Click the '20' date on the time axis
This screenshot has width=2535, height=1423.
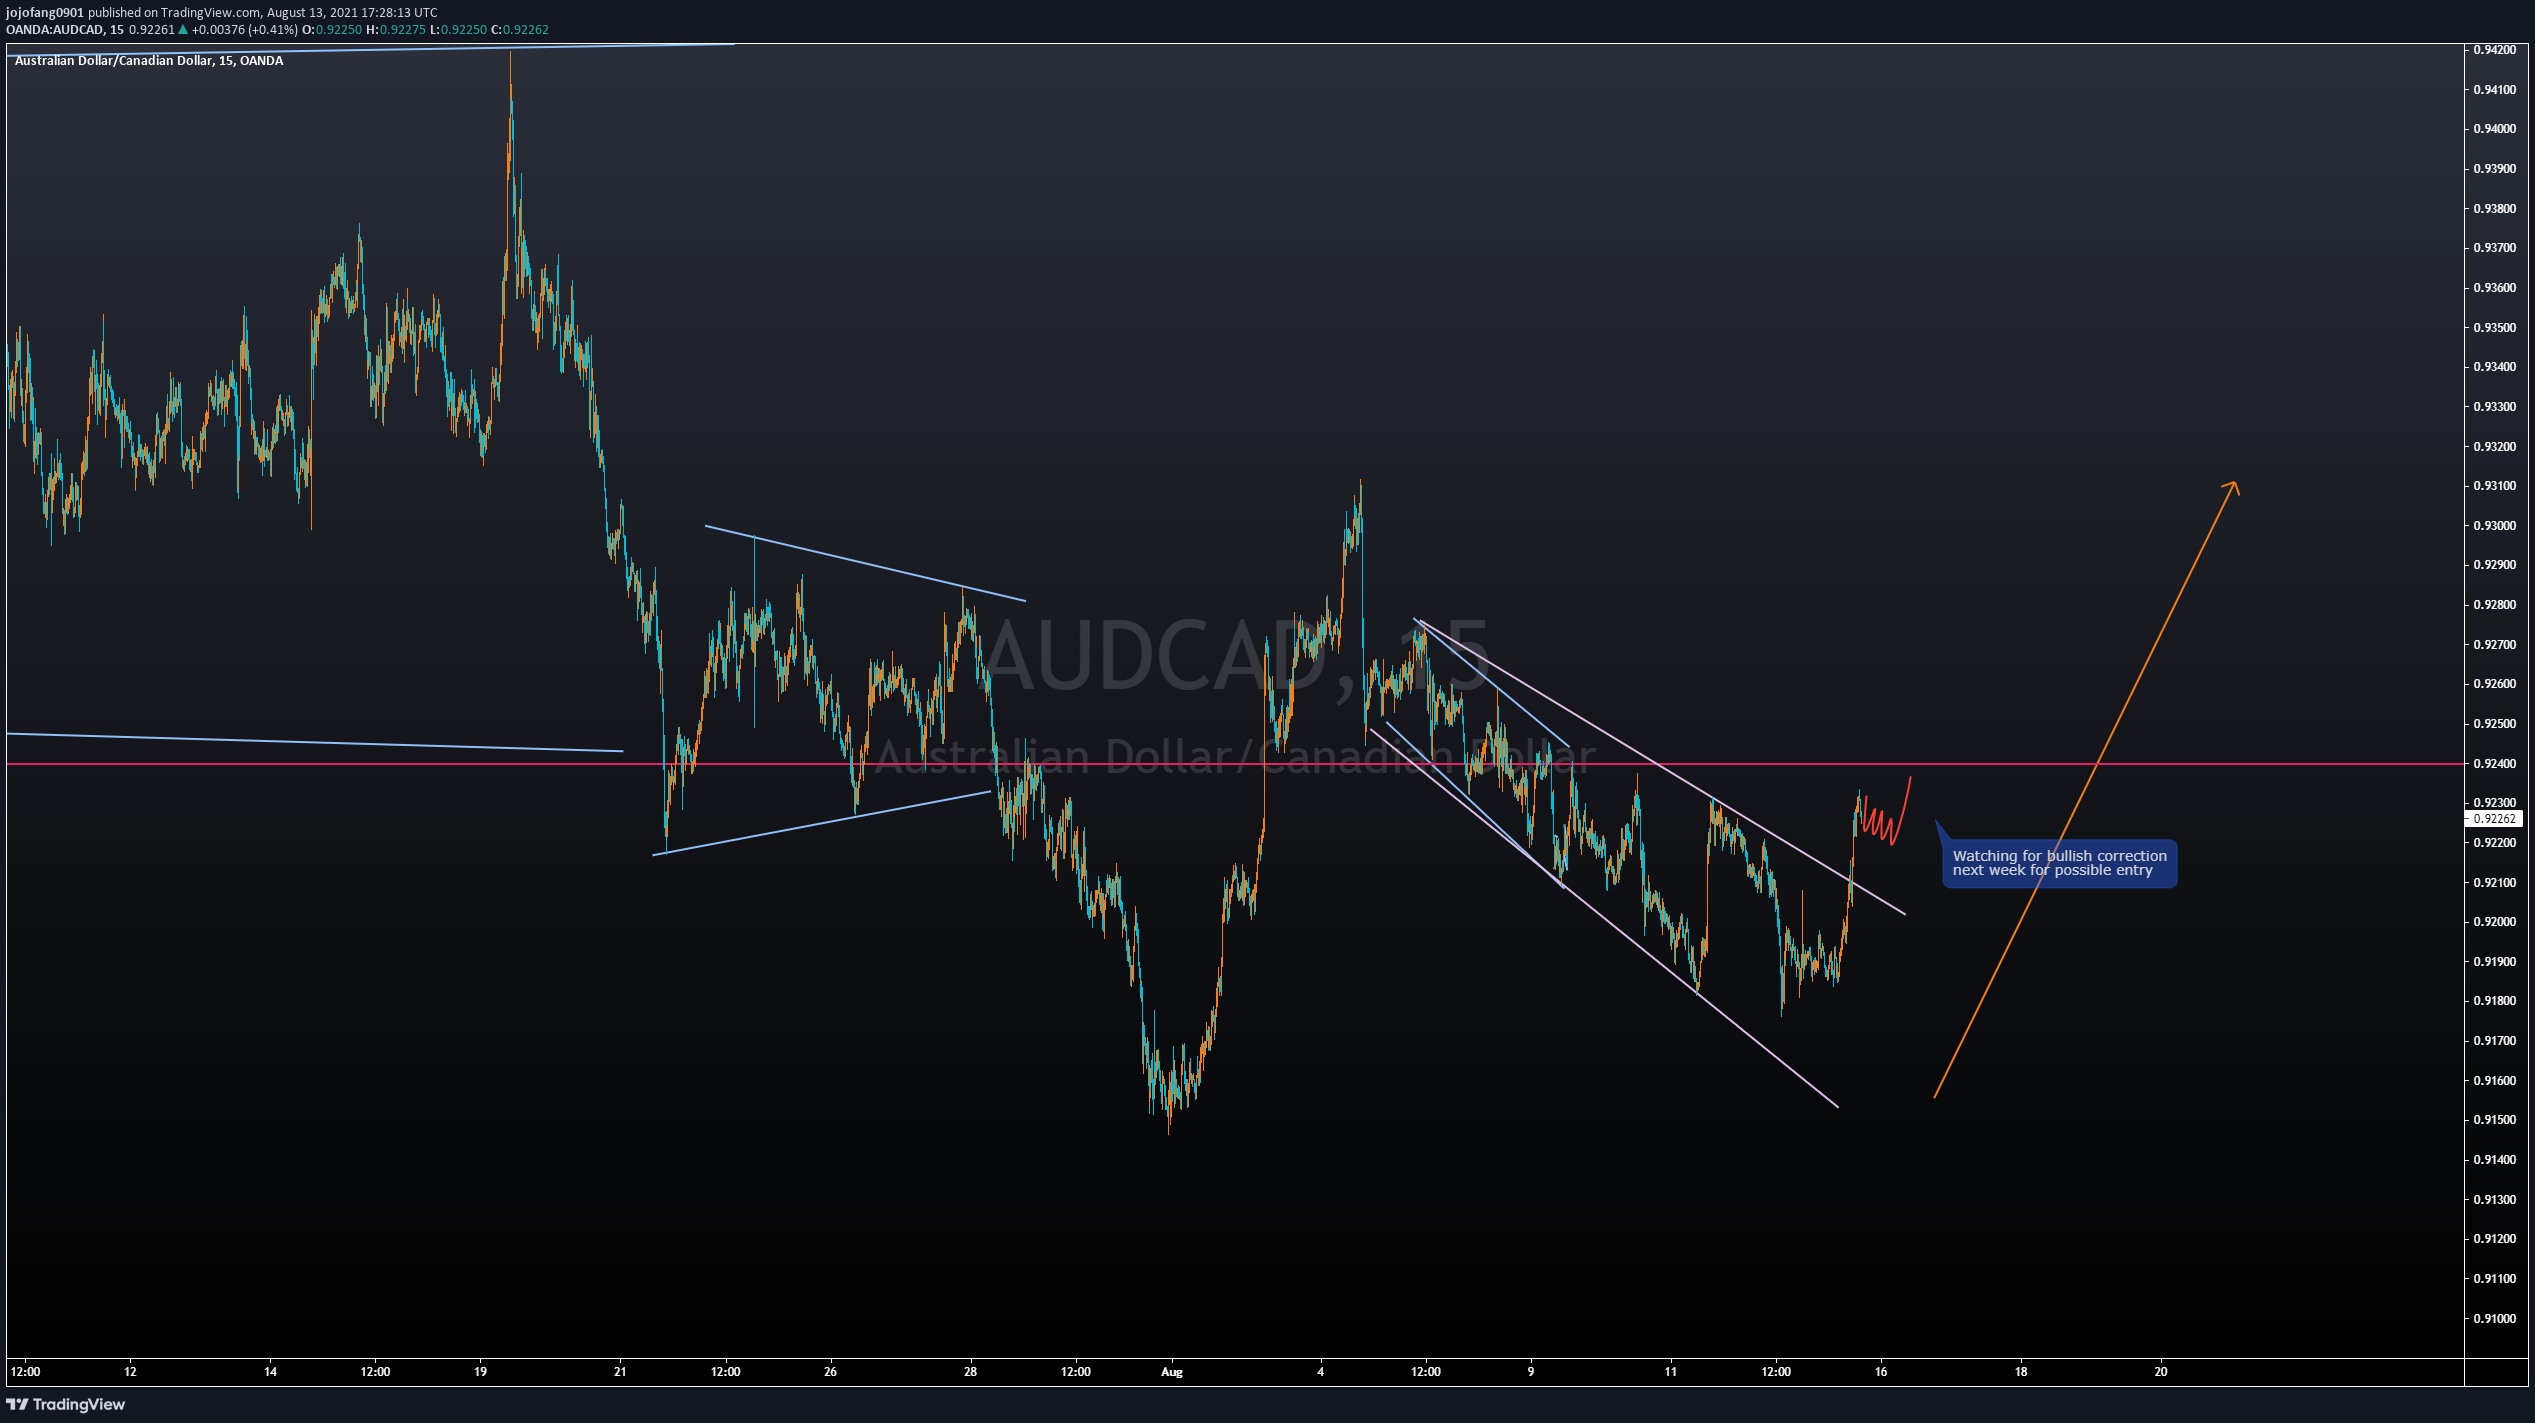[x=2161, y=1372]
